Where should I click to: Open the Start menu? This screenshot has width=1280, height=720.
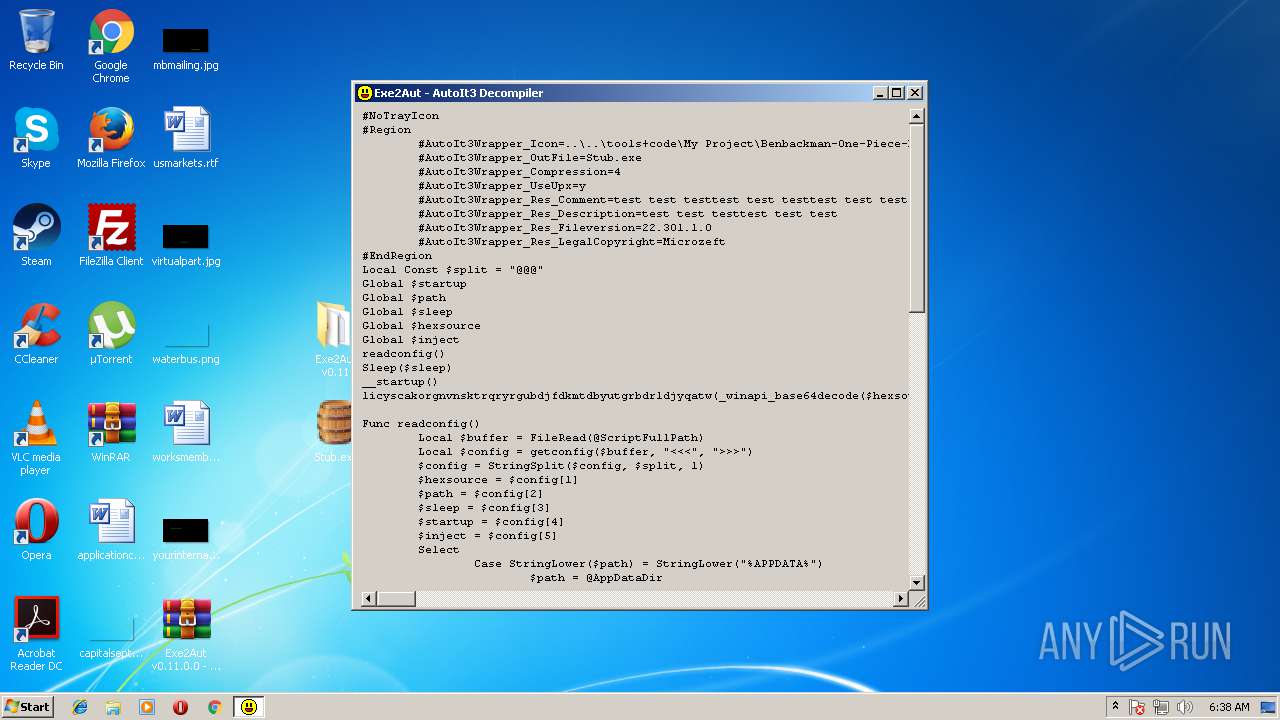[x=28, y=707]
